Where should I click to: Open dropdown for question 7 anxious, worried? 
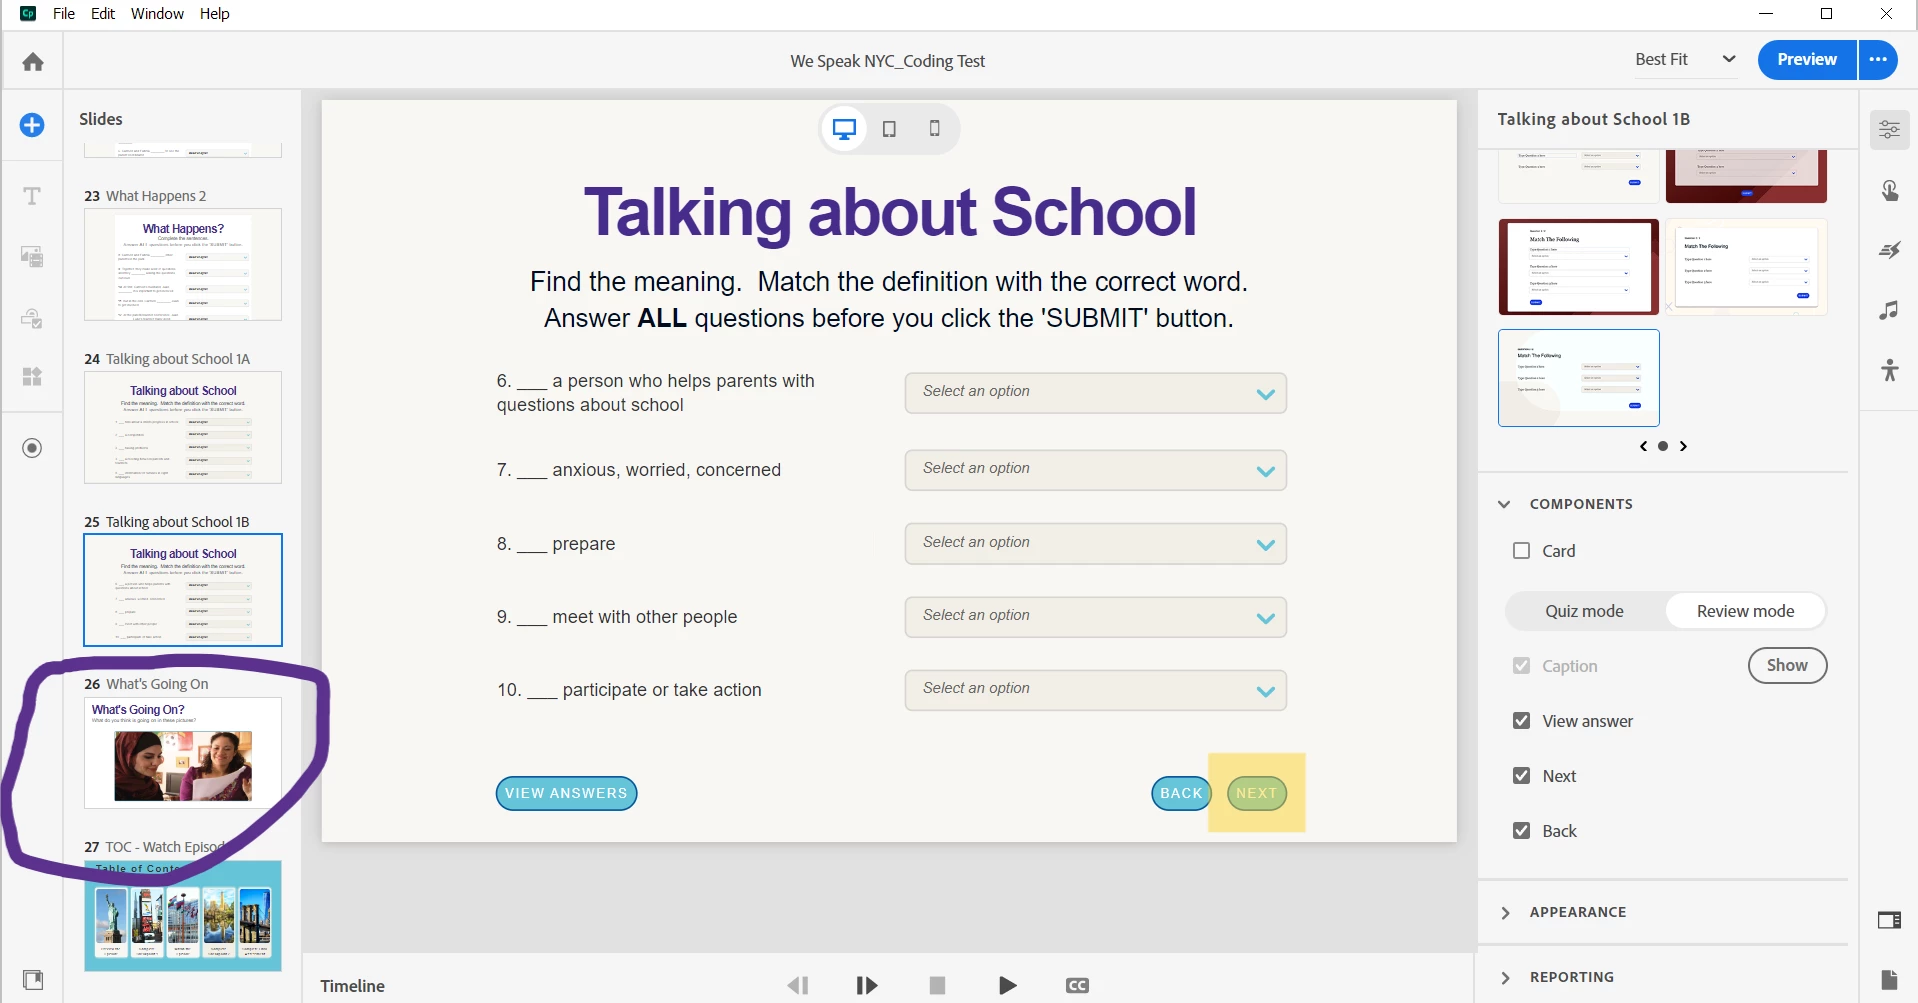click(x=1095, y=469)
